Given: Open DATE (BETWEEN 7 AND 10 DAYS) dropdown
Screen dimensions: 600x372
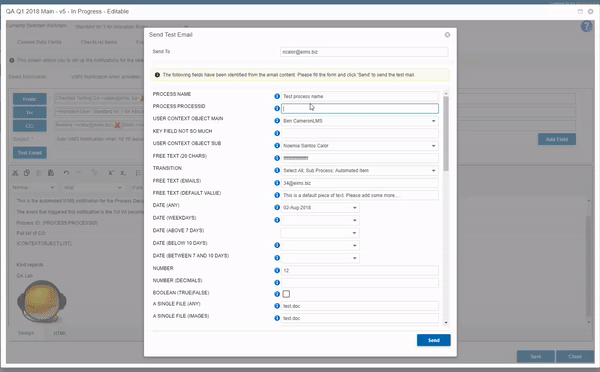Looking at the screenshot, I should [355, 258].
